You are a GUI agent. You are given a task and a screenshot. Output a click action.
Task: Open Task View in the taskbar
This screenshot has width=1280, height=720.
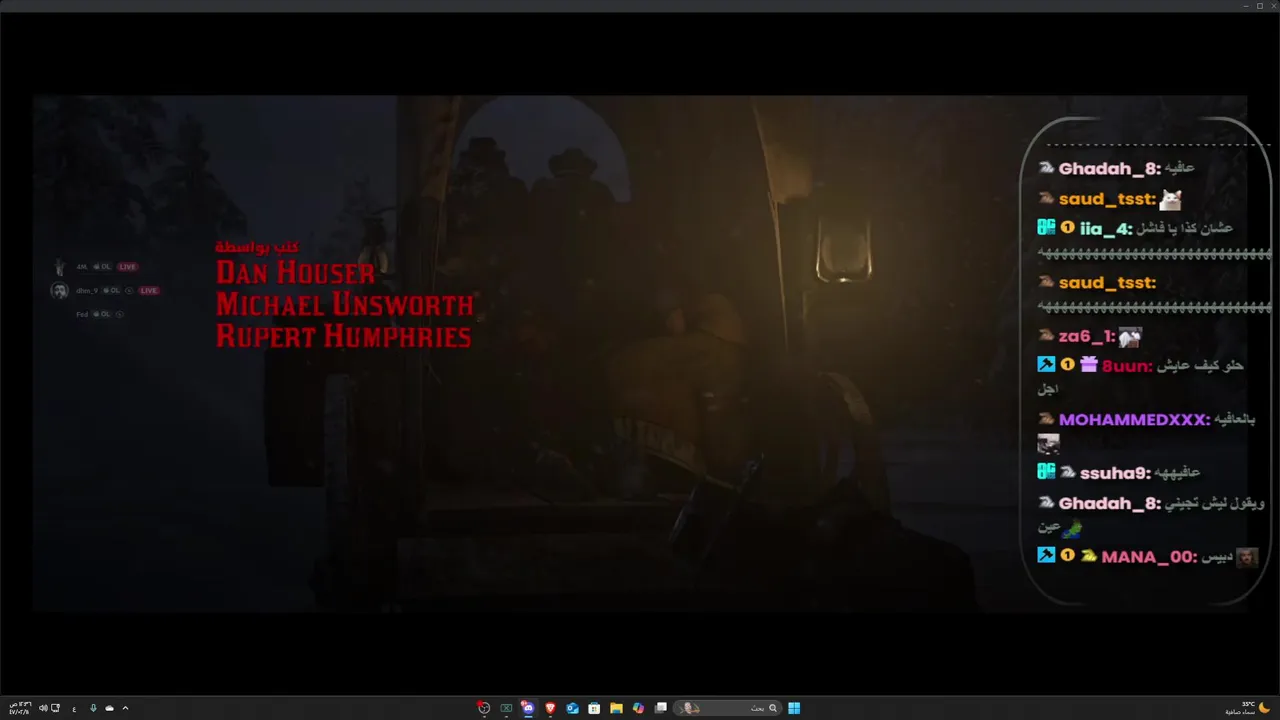(x=660, y=708)
